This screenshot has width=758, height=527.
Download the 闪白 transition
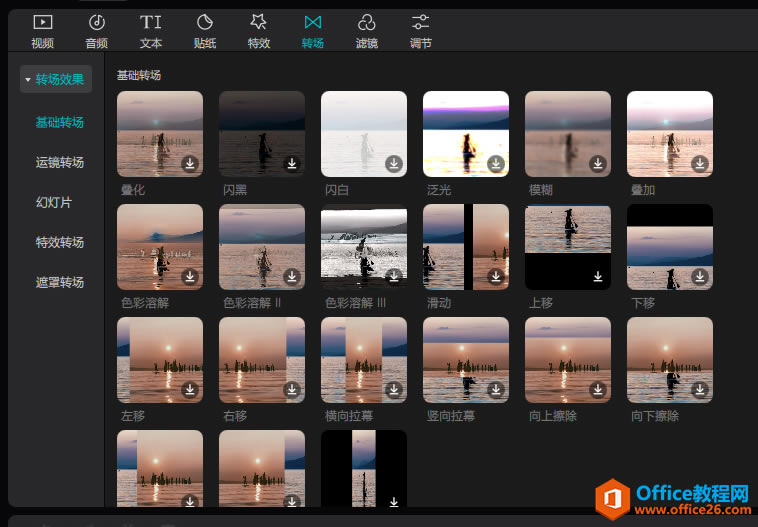tap(394, 163)
